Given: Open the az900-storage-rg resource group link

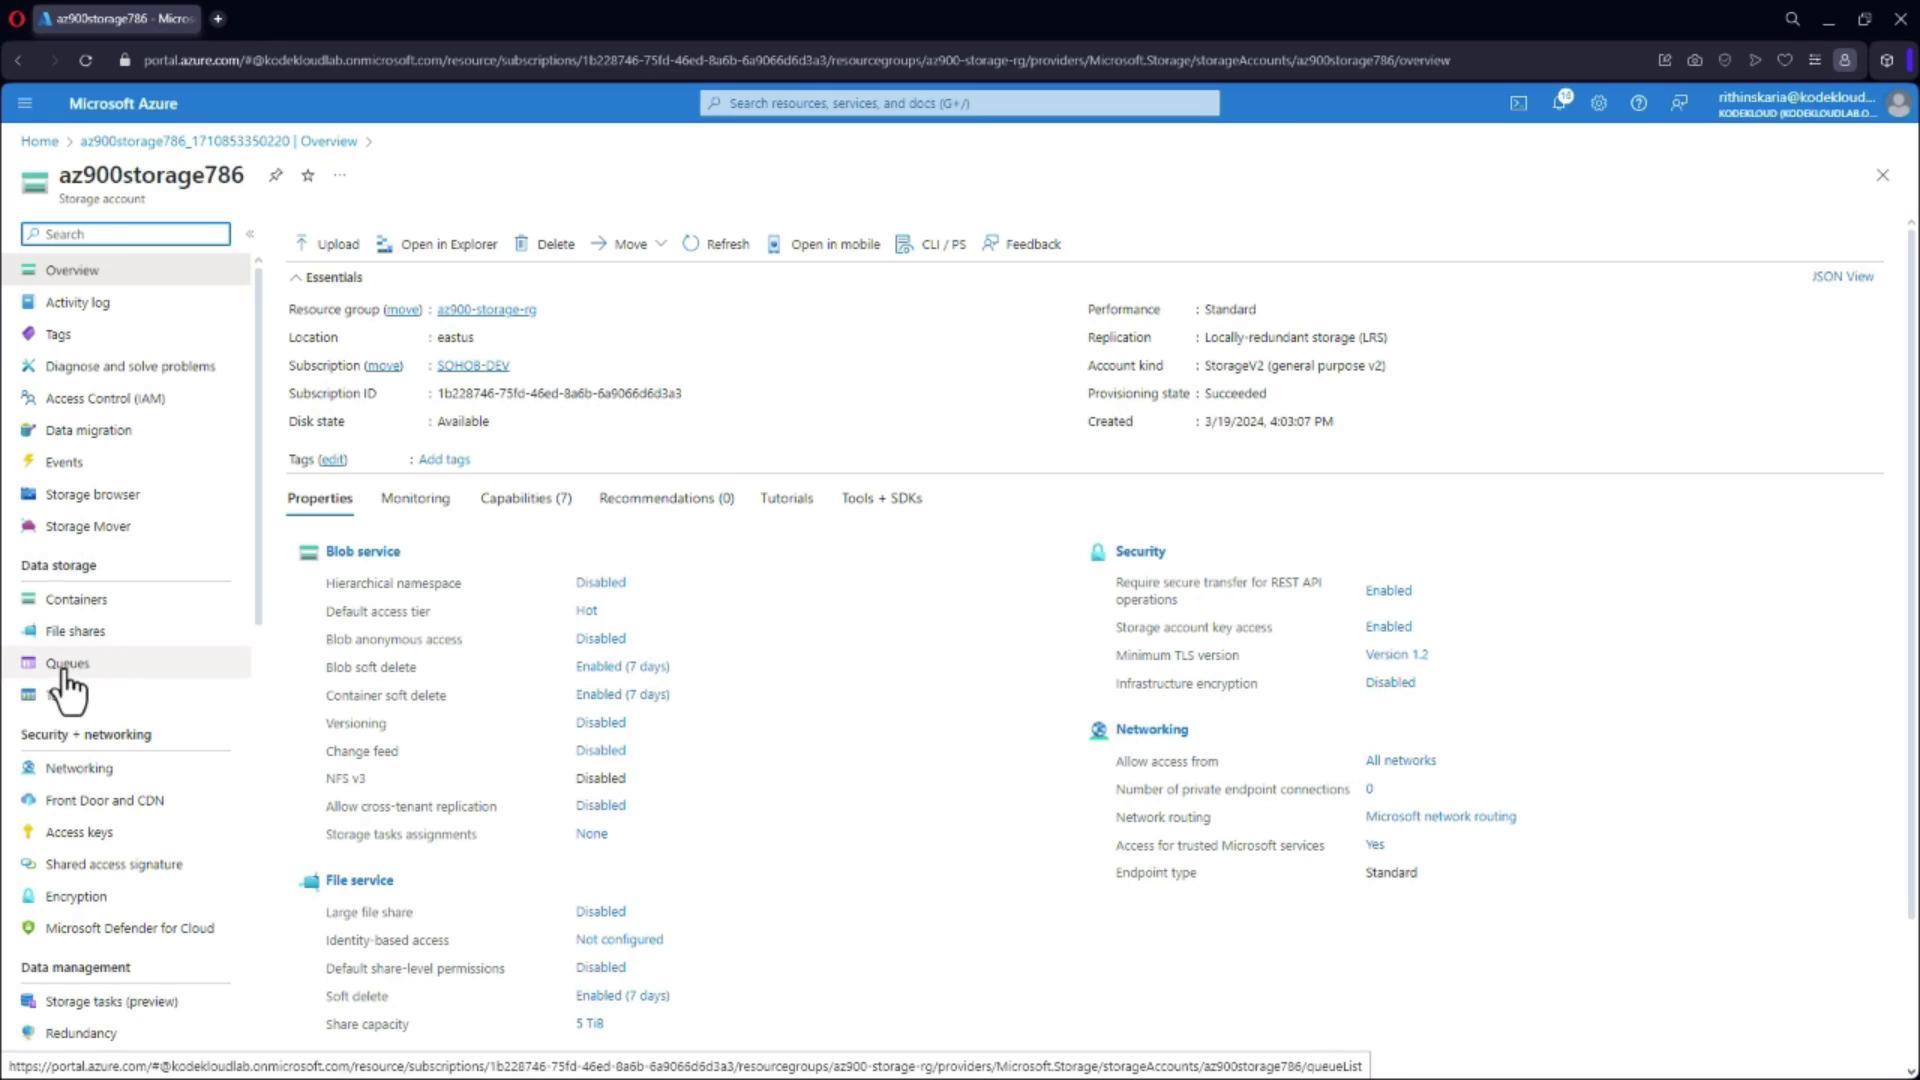Looking at the screenshot, I should (486, 310).
